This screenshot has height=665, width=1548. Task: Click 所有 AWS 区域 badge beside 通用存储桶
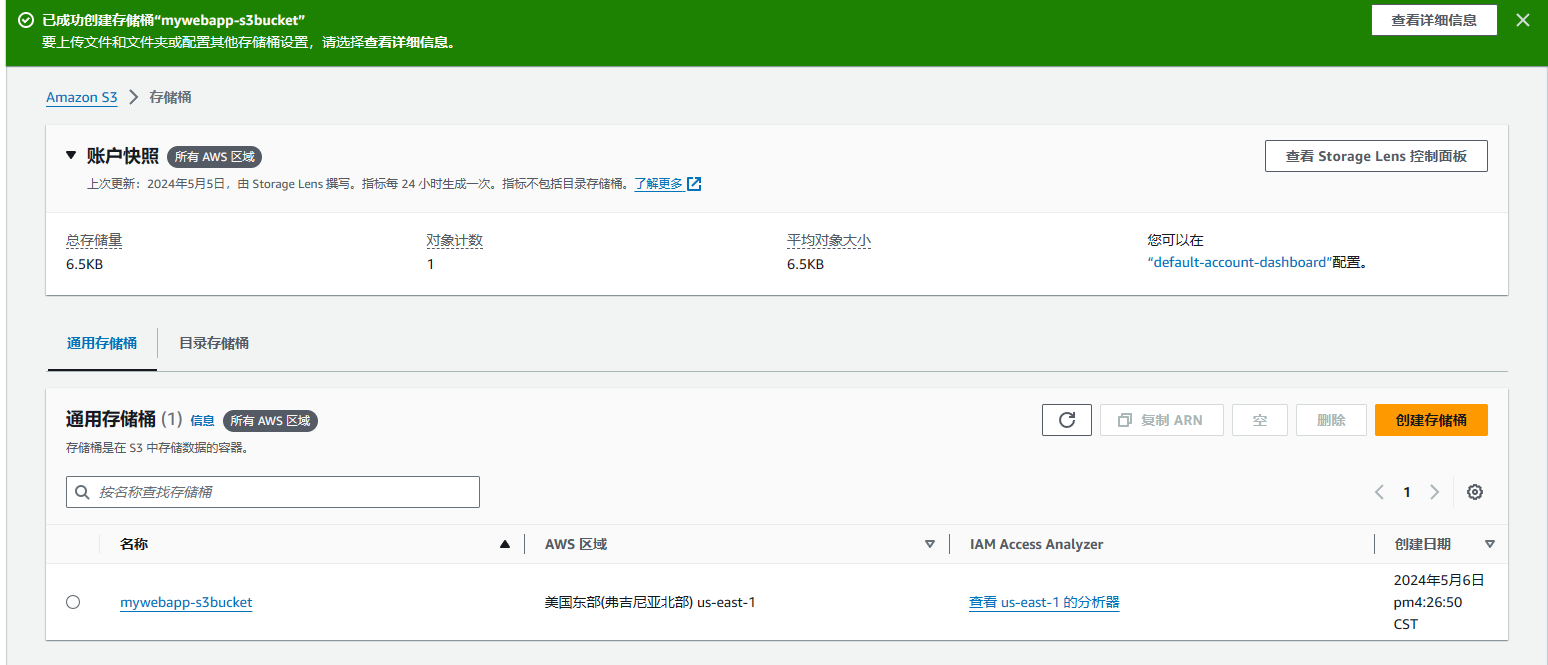click(x=270, y=421)
